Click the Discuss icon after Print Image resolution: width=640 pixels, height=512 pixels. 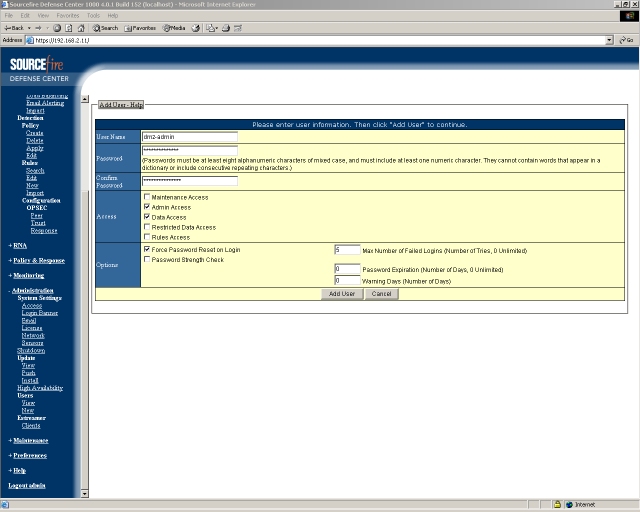pos(238,28)
